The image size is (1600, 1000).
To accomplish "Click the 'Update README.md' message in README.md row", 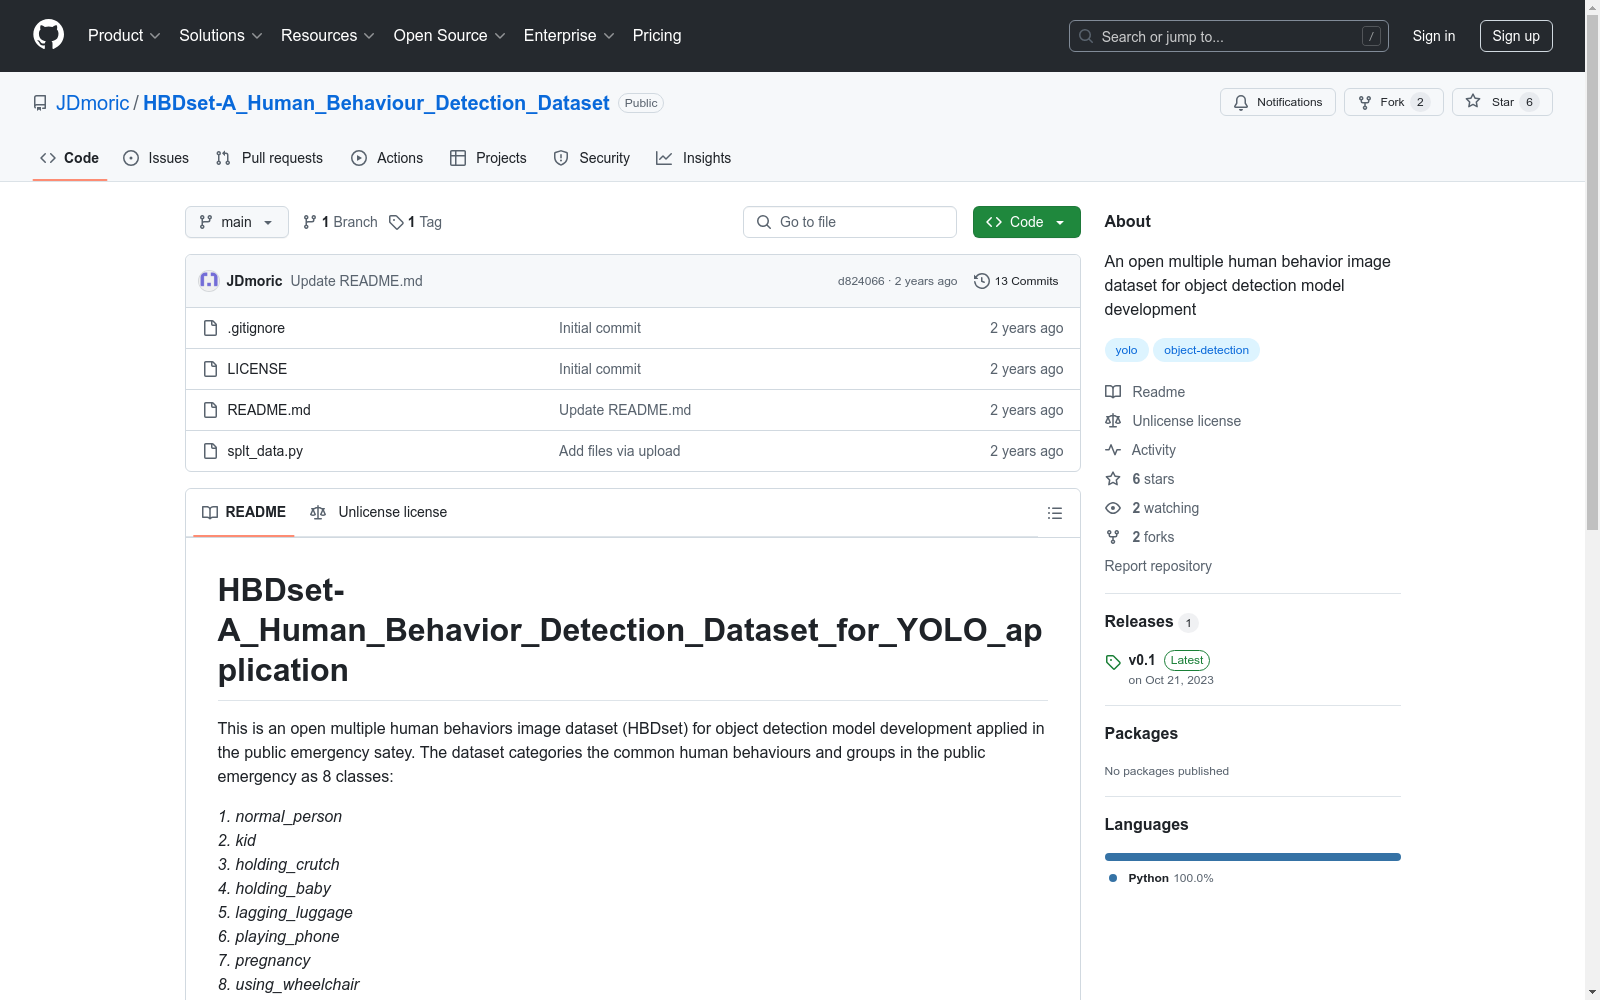I will (625, 410).
